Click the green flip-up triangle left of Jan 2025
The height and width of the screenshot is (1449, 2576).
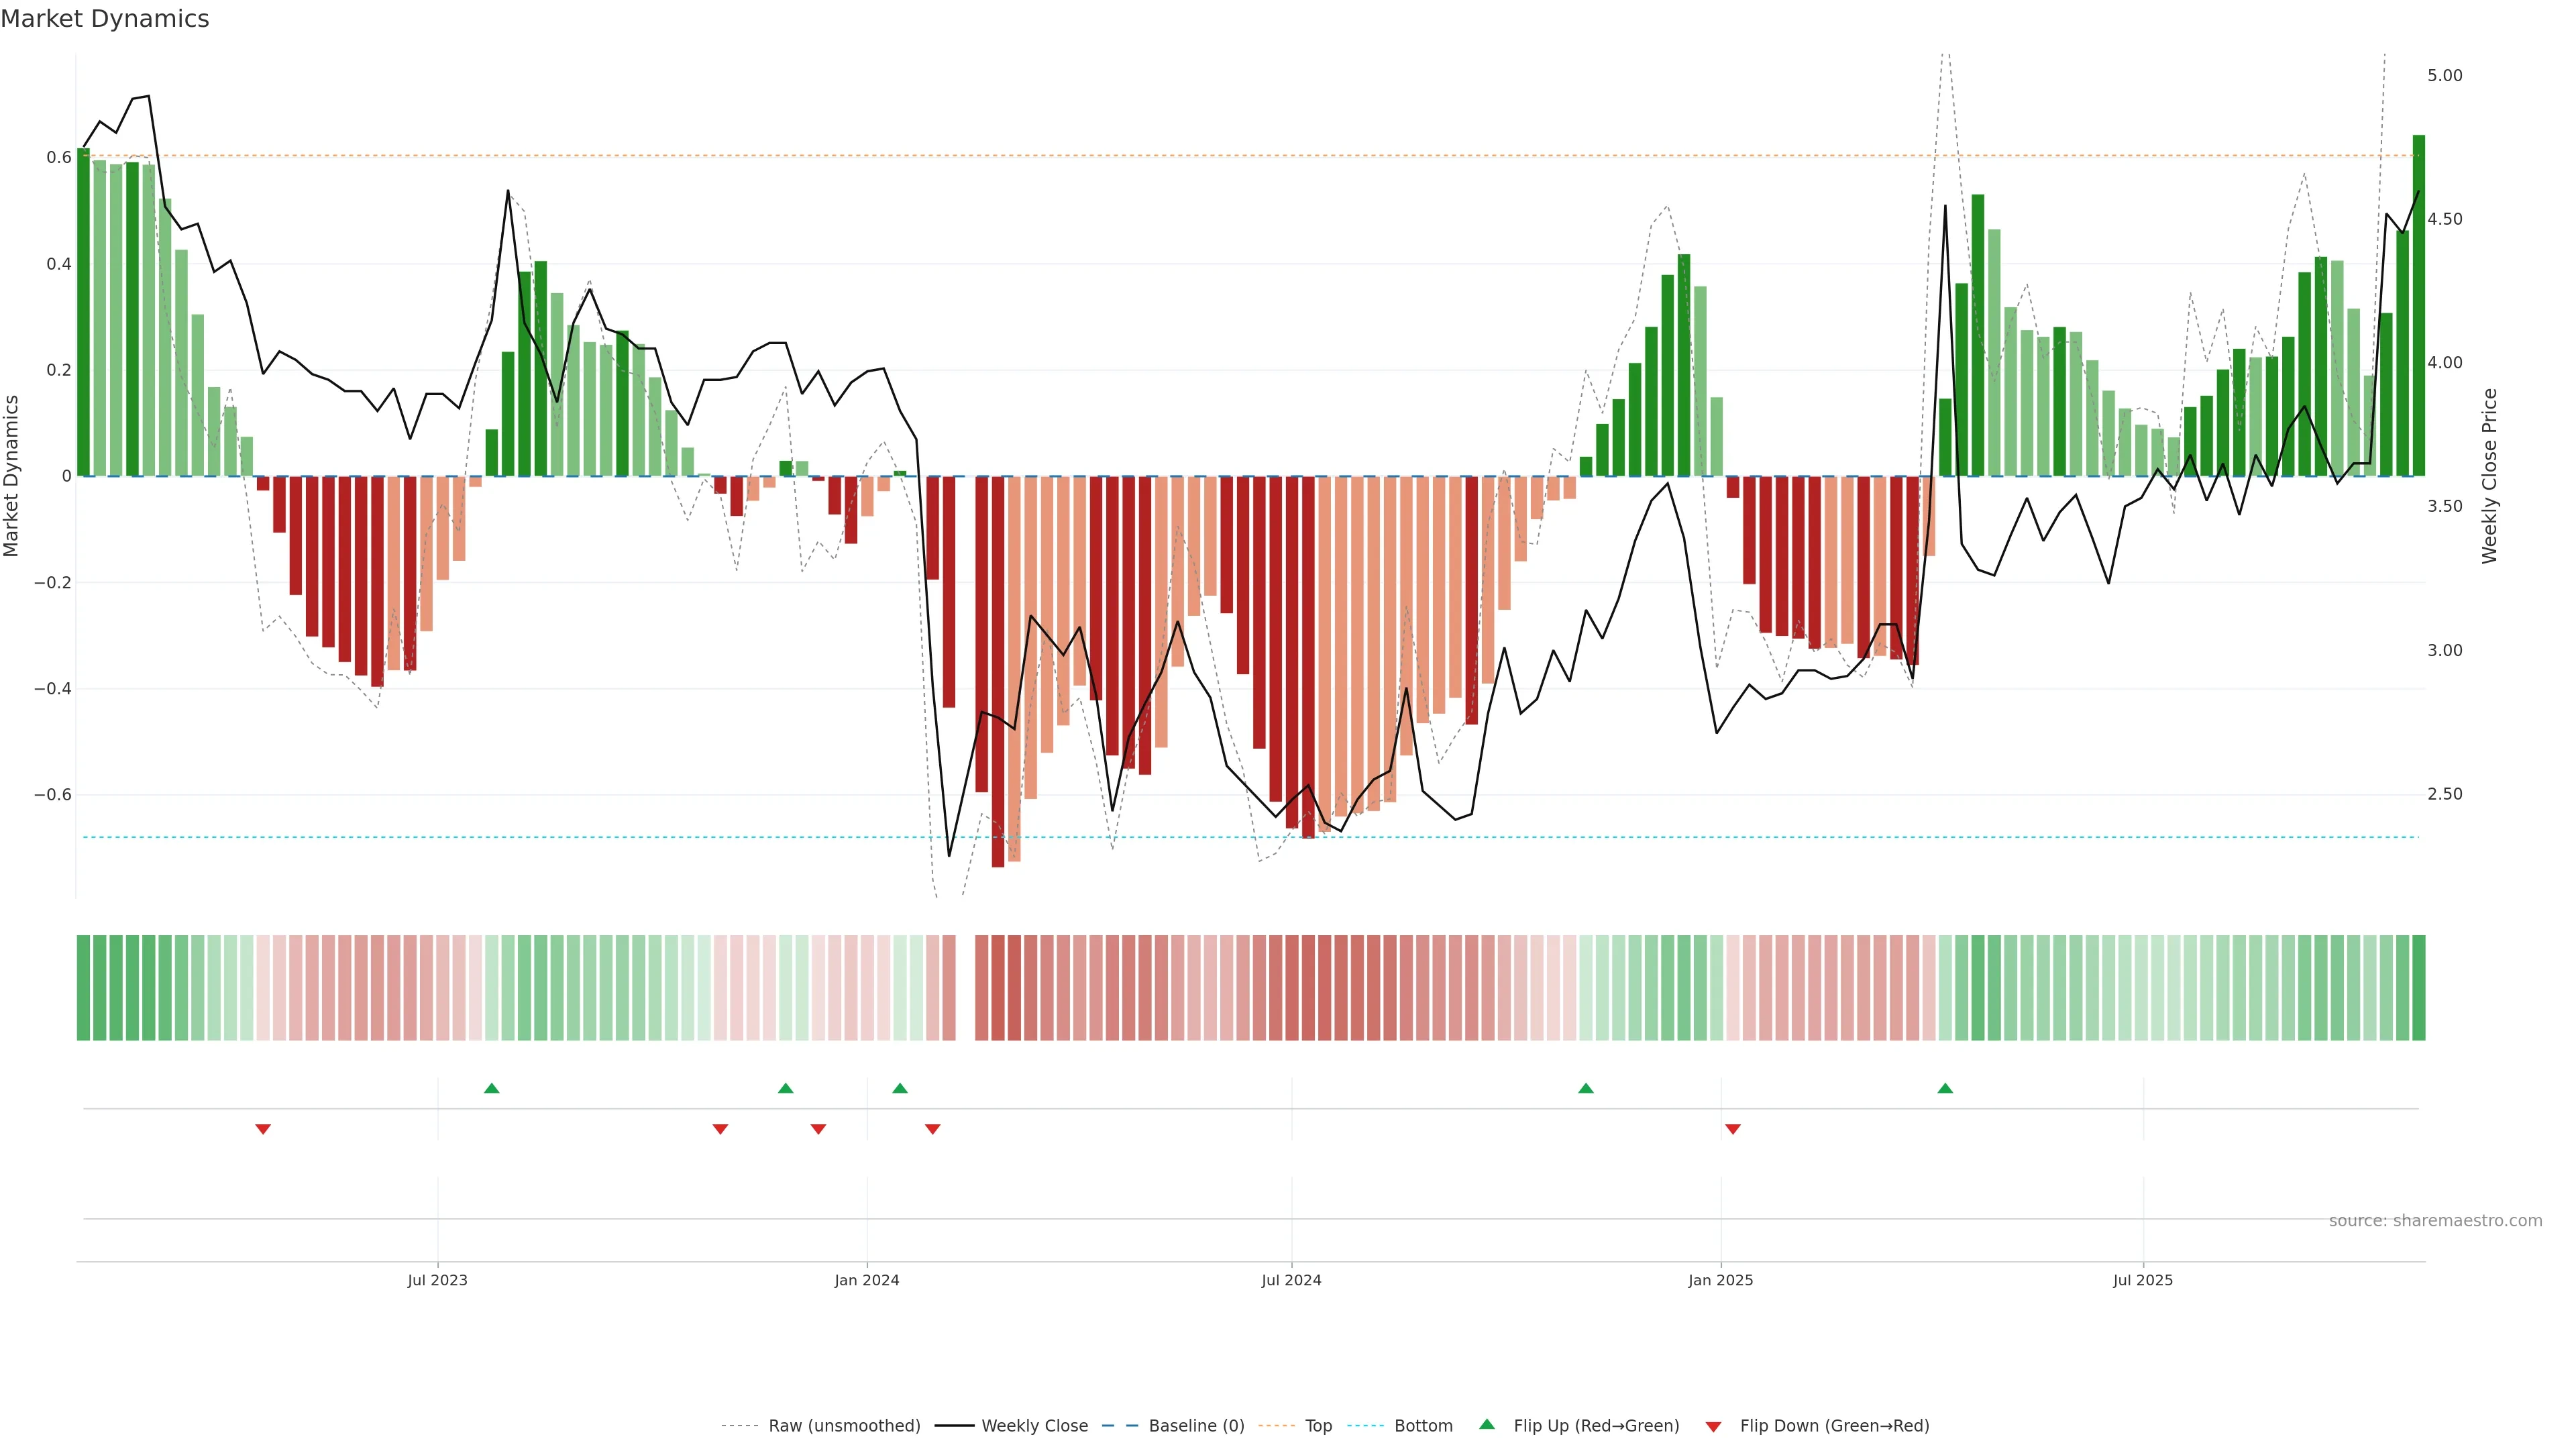[x=1586, y=1088]
